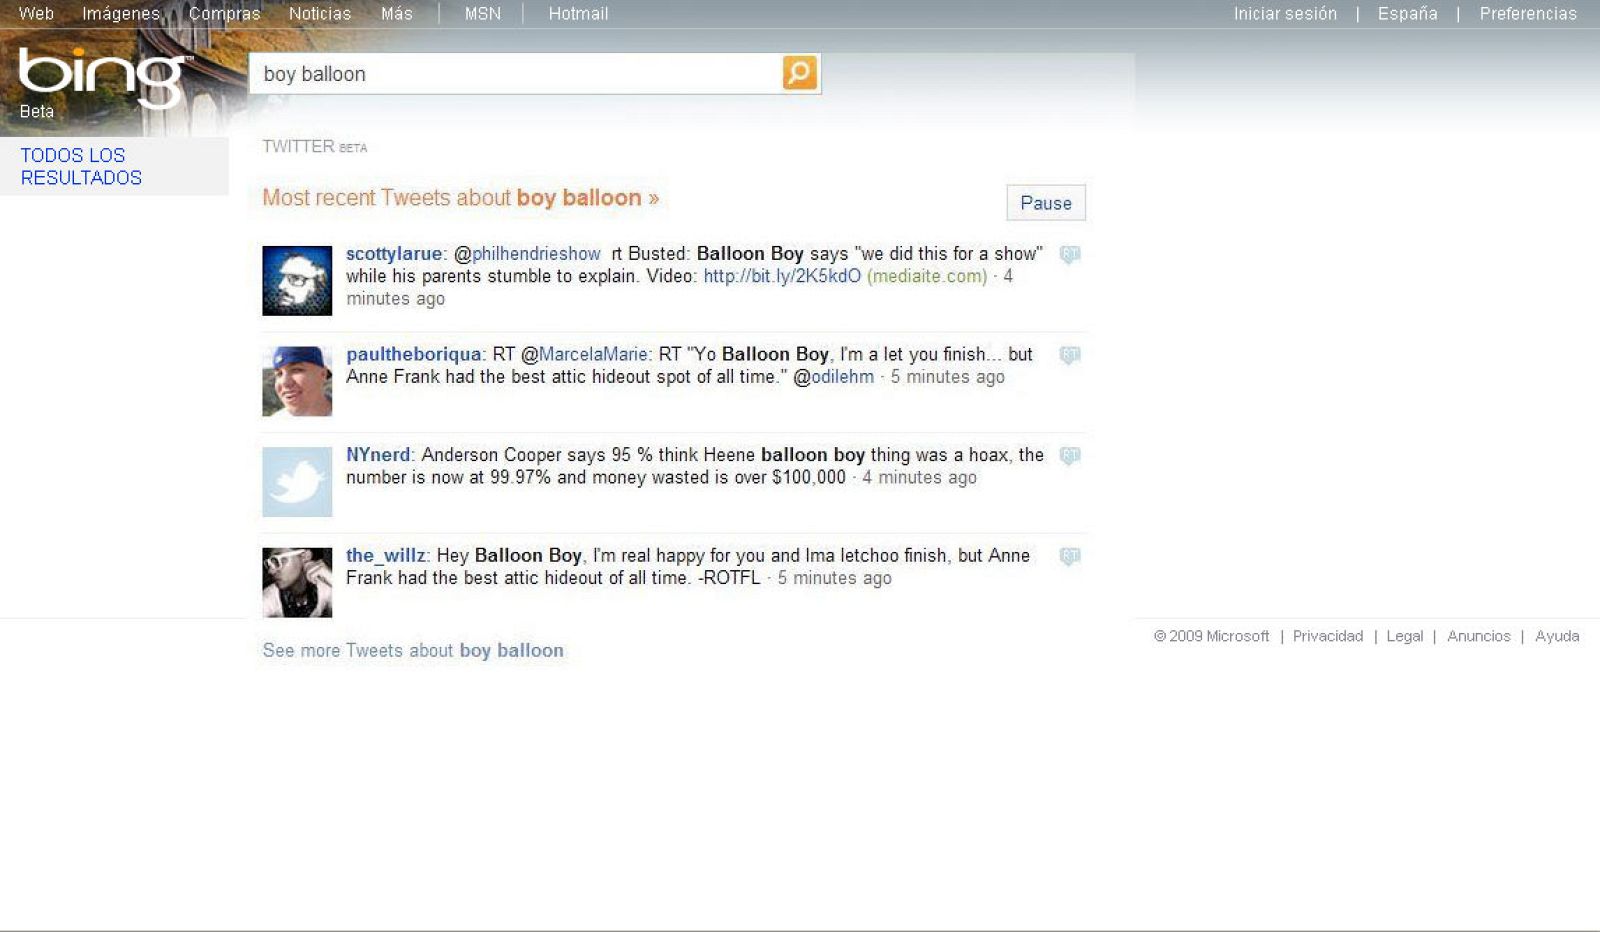Focus the search box containing boy balloon
This screenshot has height=932, width=1600.
tap(515, 74)
